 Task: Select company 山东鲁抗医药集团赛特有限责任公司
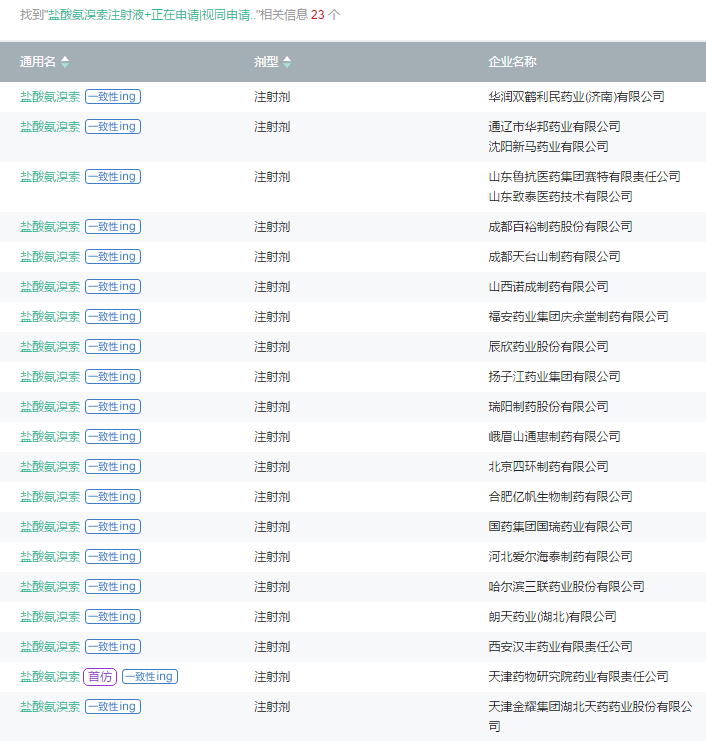585,177
